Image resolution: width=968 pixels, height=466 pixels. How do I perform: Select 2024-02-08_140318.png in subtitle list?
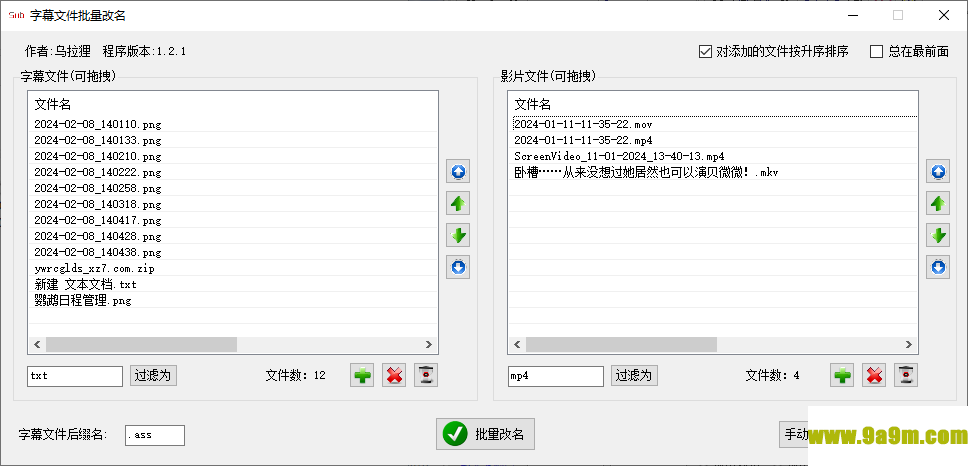233,204
